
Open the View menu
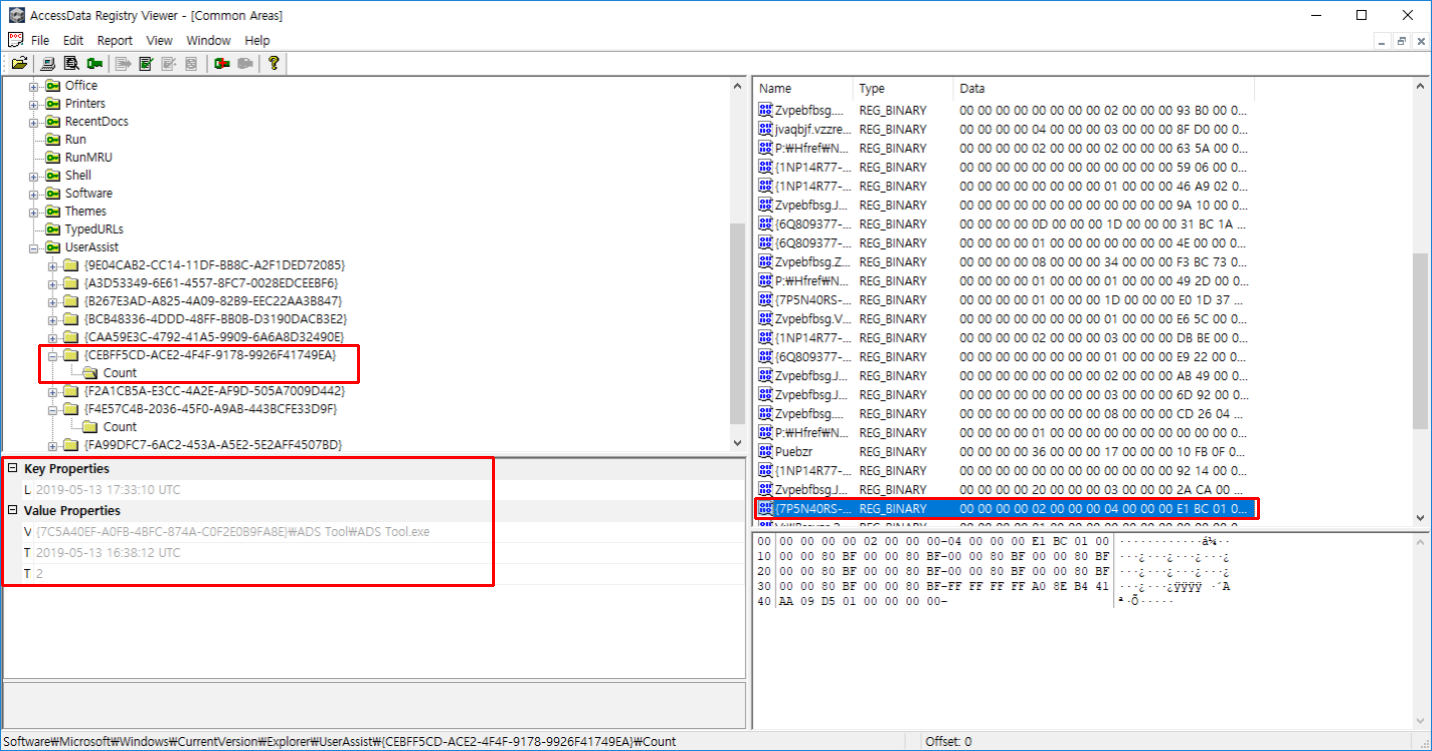click(159, 40)
